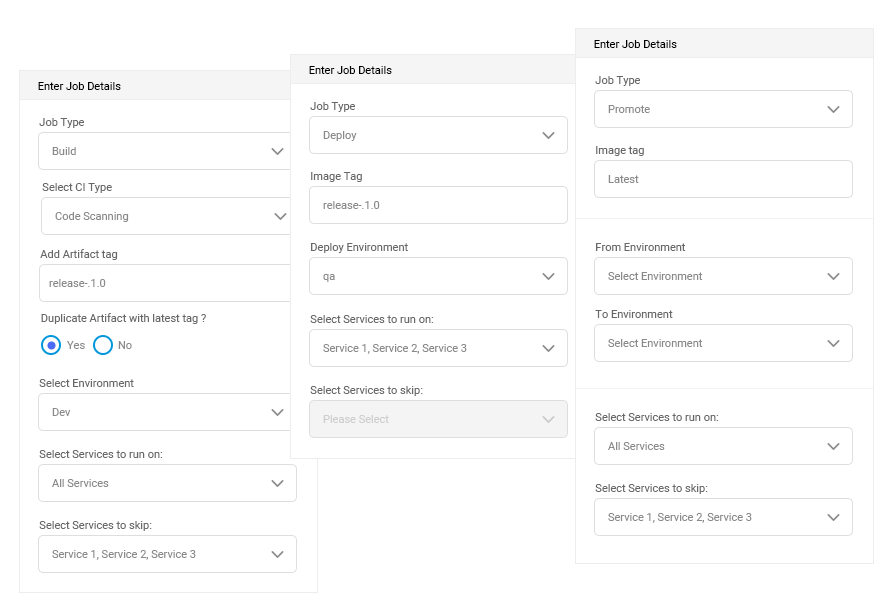Open the Deploy Job Type dropdown

point(438,135)
